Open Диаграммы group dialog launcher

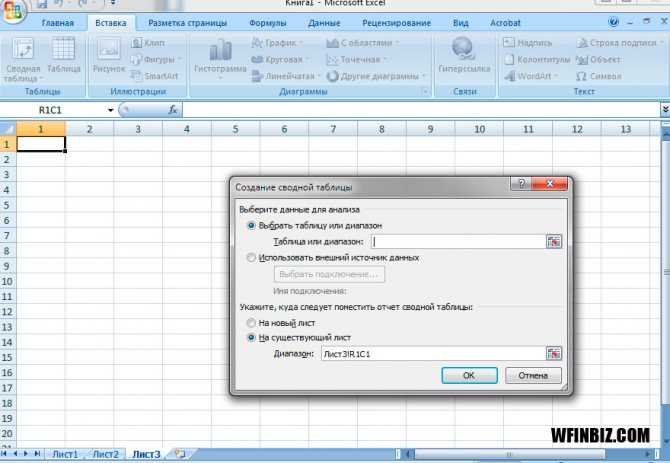425,91
